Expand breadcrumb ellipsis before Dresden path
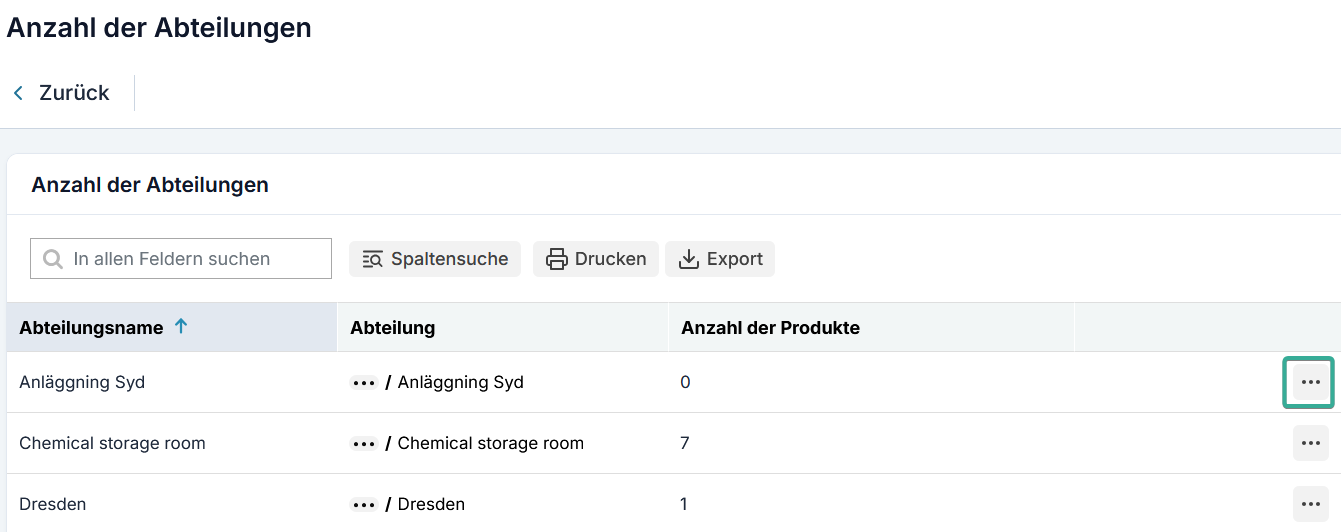The image size is (1341, 532). point(364,504)
